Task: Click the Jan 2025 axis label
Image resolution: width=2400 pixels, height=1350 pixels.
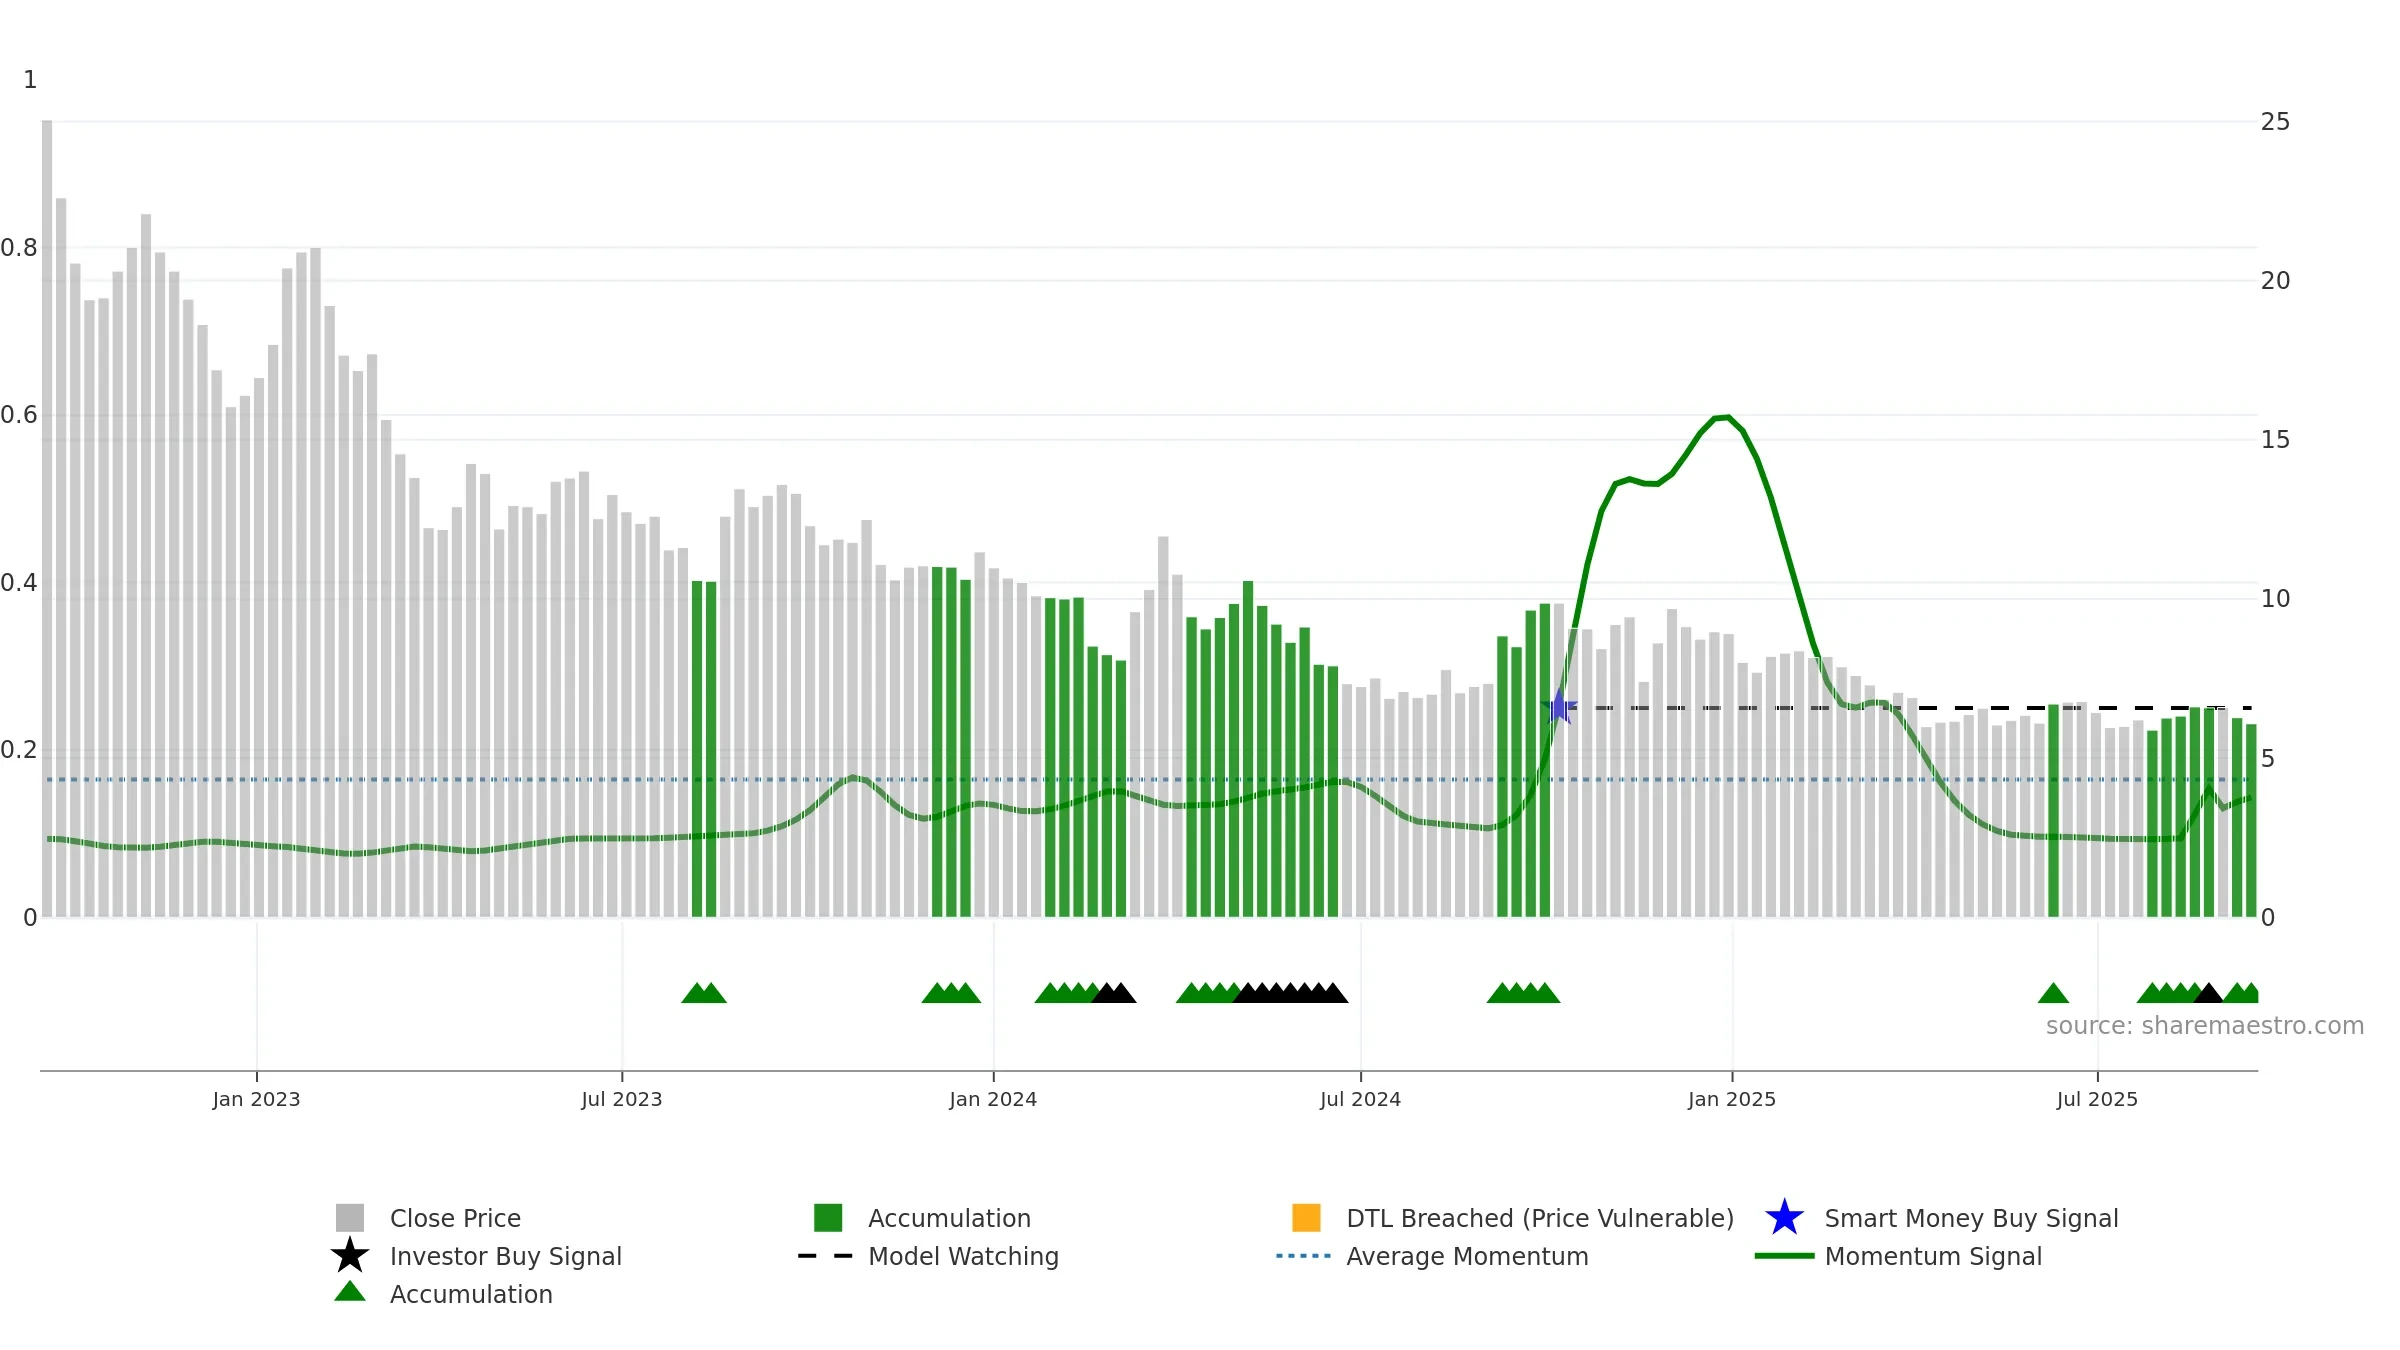Action: [1732, 1099]
